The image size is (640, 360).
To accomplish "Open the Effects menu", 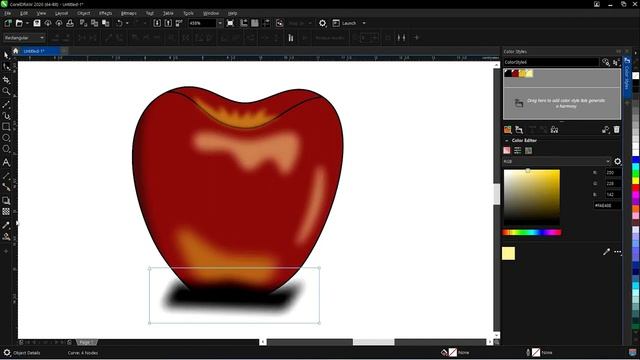I will pyautogui.click(x=105, y=13).
